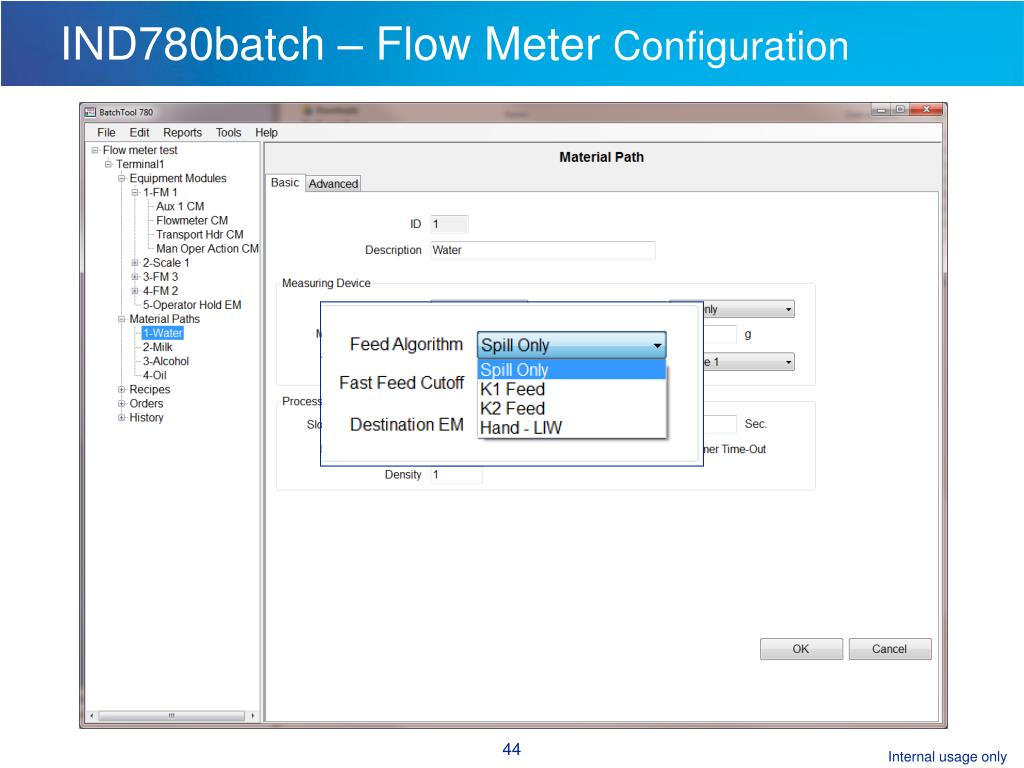Switch to the Basic tab
The width and height of the screenshot is (1024, 768).
point(285,183)
